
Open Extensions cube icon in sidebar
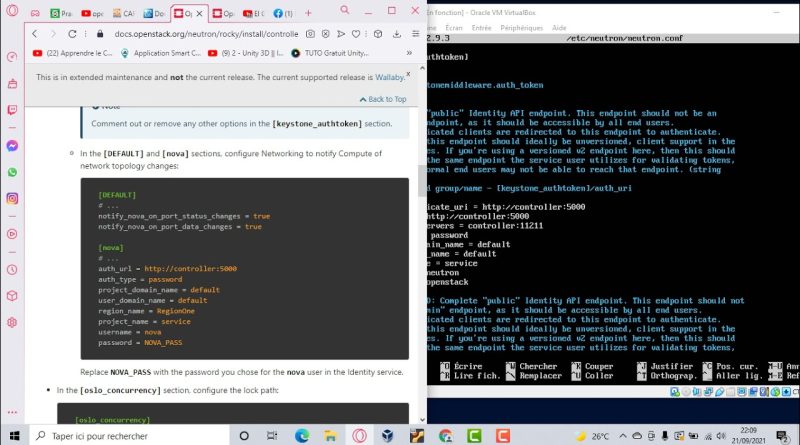tap(12, 296)
